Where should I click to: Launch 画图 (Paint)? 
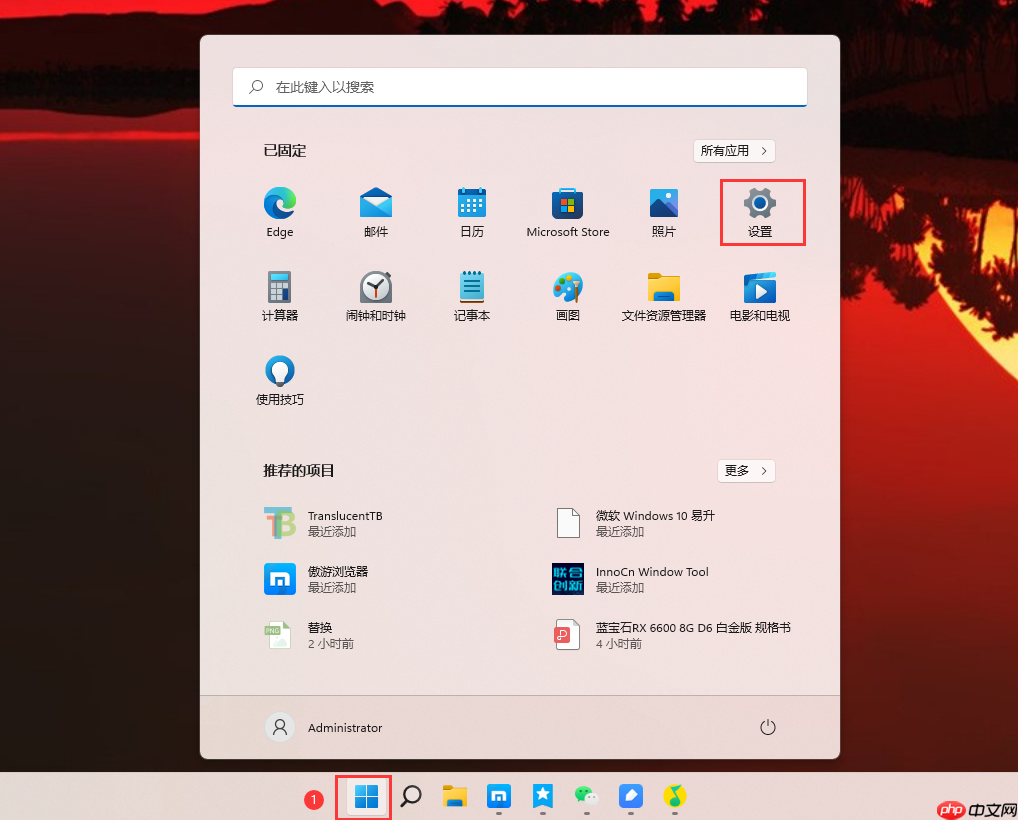click(x=567, y=287)
